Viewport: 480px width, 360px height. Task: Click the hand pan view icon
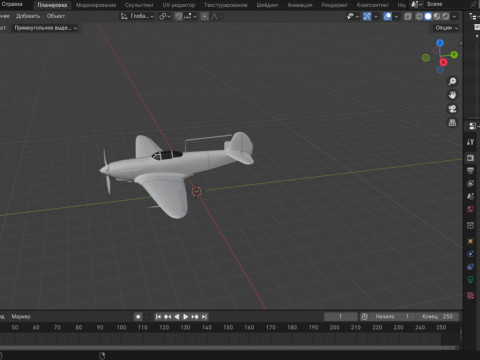(x=452, y=95)
